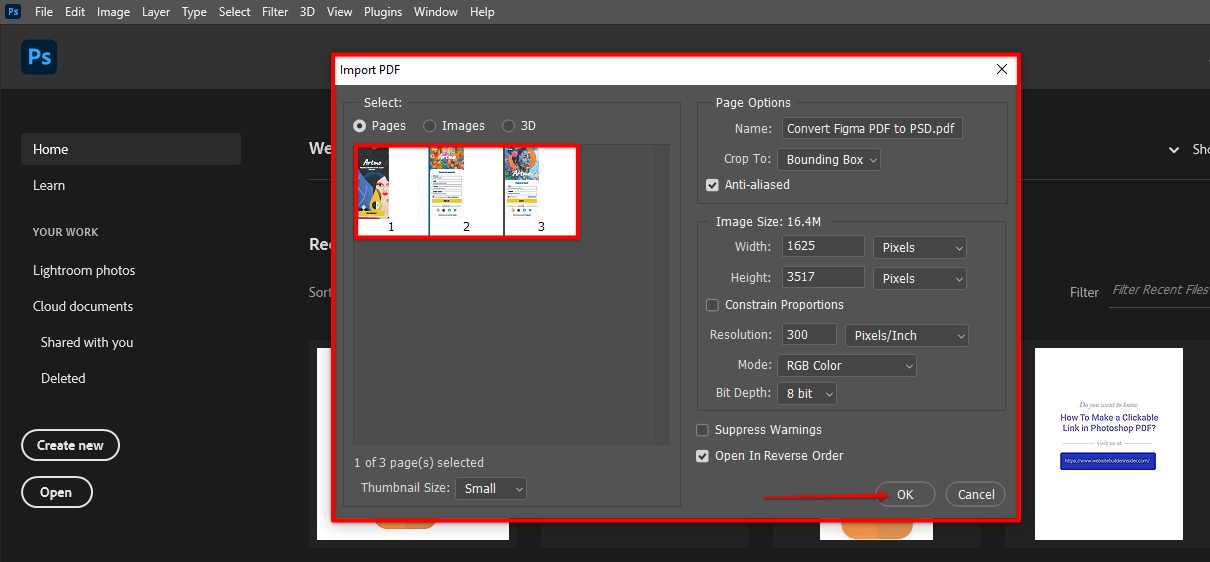Select page 1 thumbnail

click(391, 191)
